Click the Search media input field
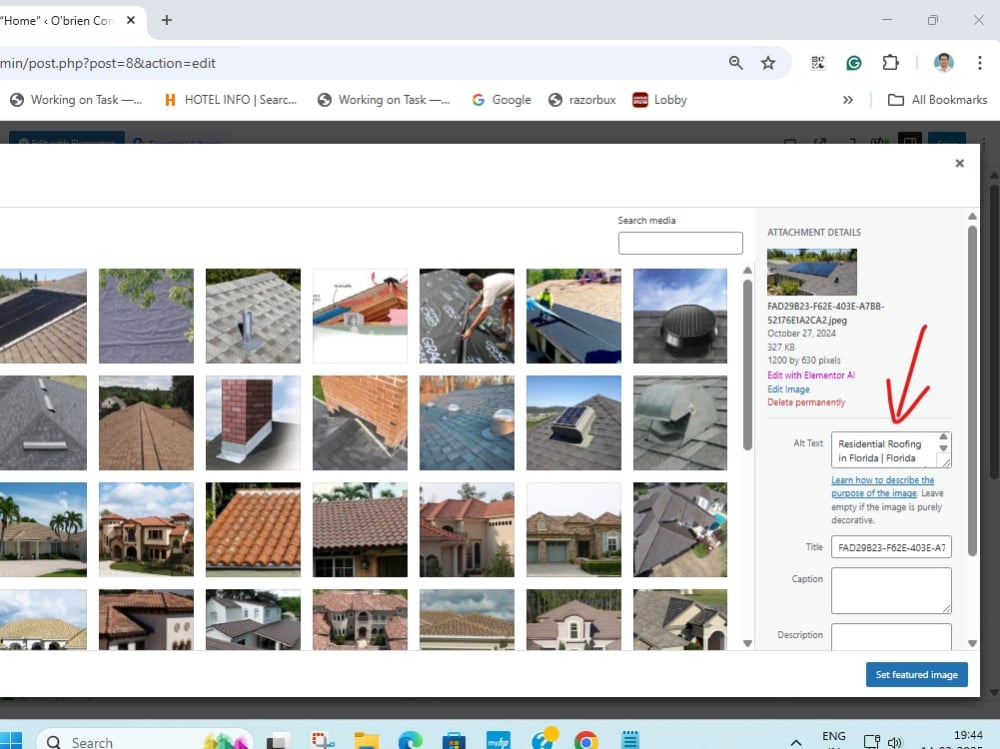 (680, 243)
